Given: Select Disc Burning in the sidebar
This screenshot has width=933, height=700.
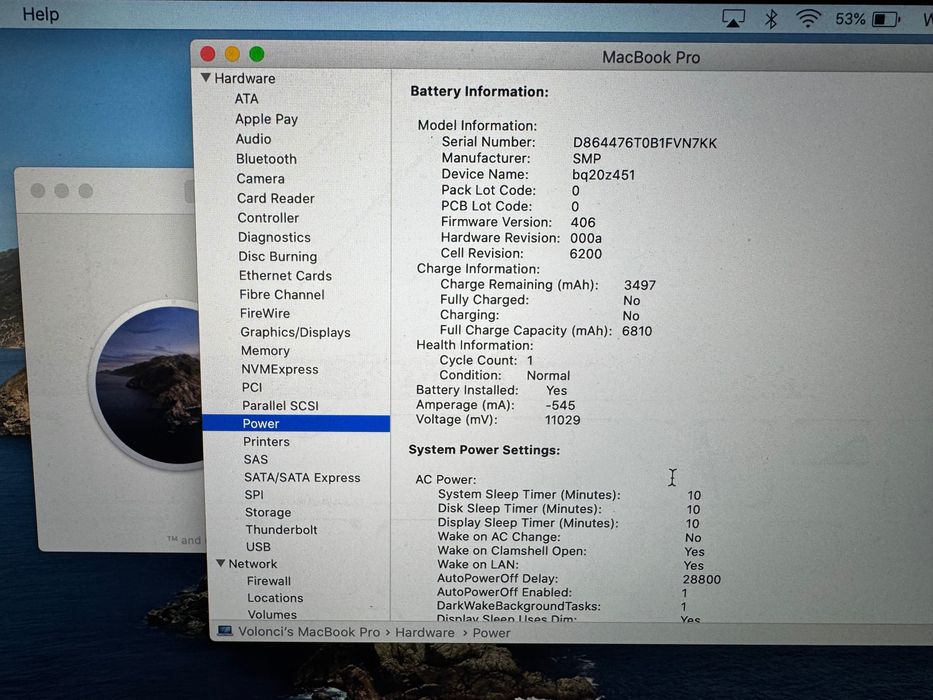Looking at the screenshot, I should pos(278,257).
